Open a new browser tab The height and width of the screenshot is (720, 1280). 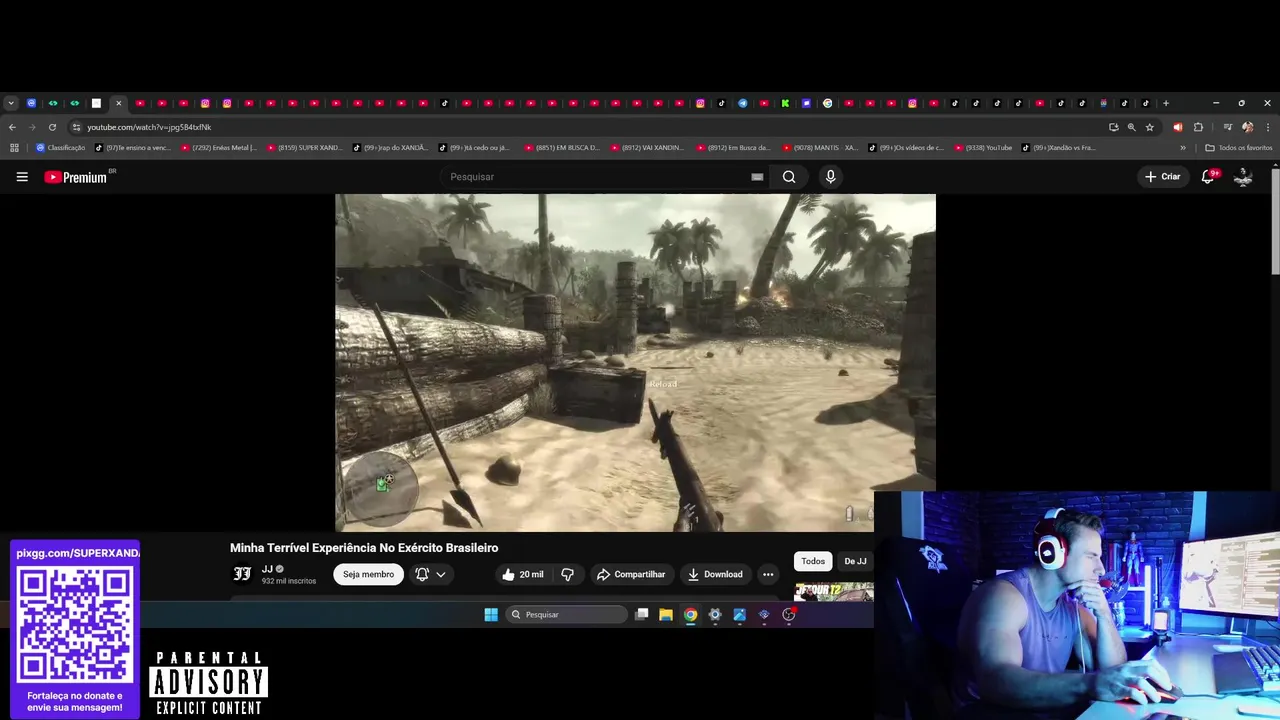pos(1166,103)
